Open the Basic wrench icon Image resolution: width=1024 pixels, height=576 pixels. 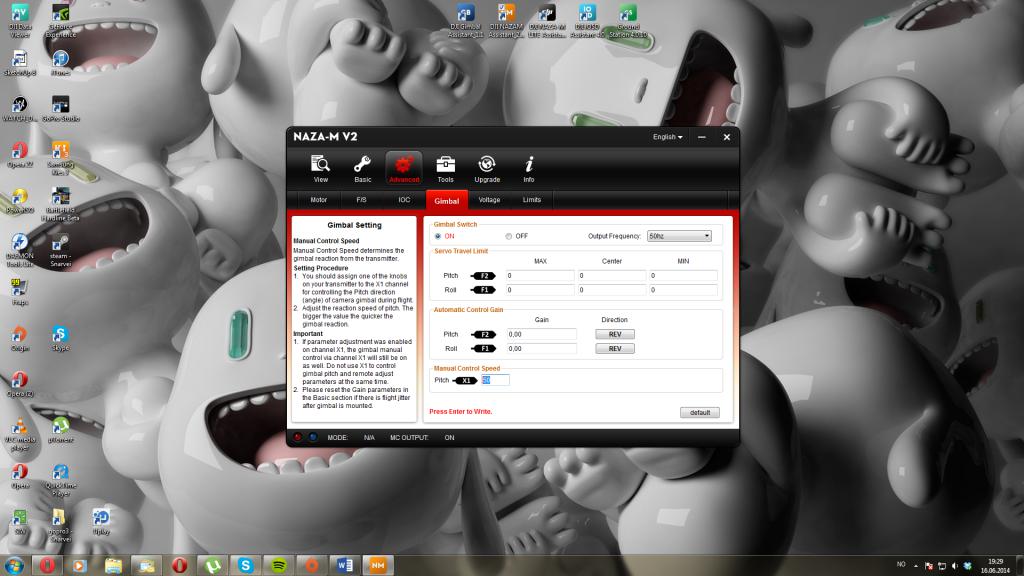point(362,167)
